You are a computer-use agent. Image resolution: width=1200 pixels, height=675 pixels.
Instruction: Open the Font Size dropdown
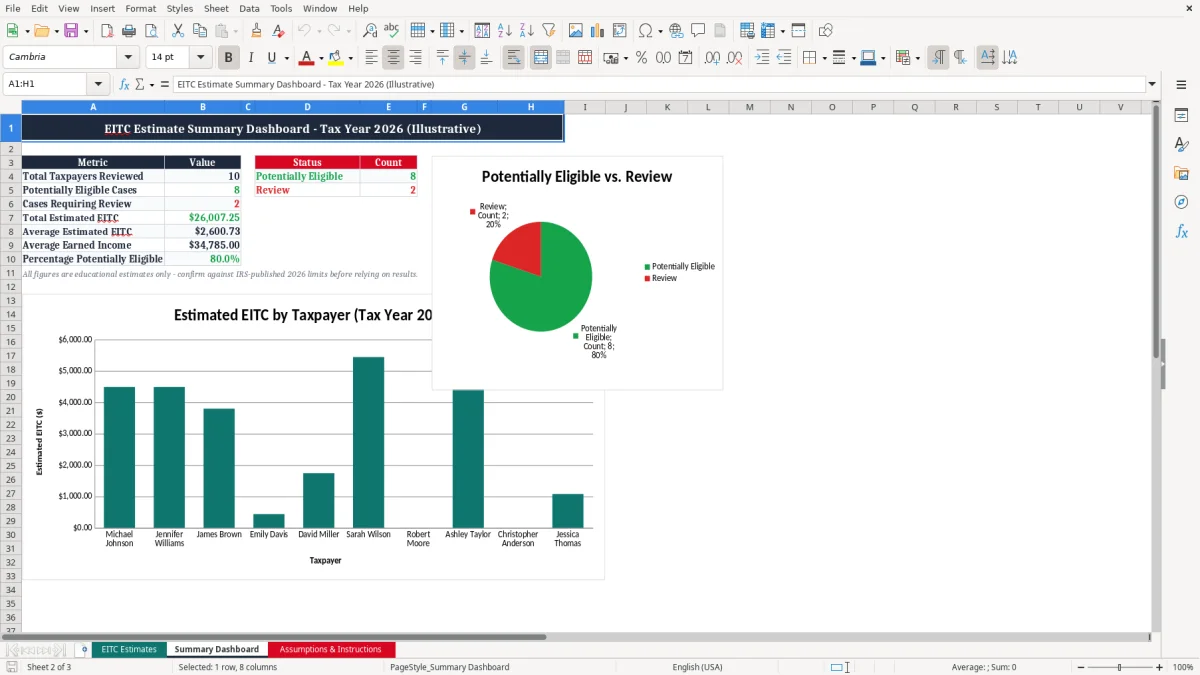[201, 58]
